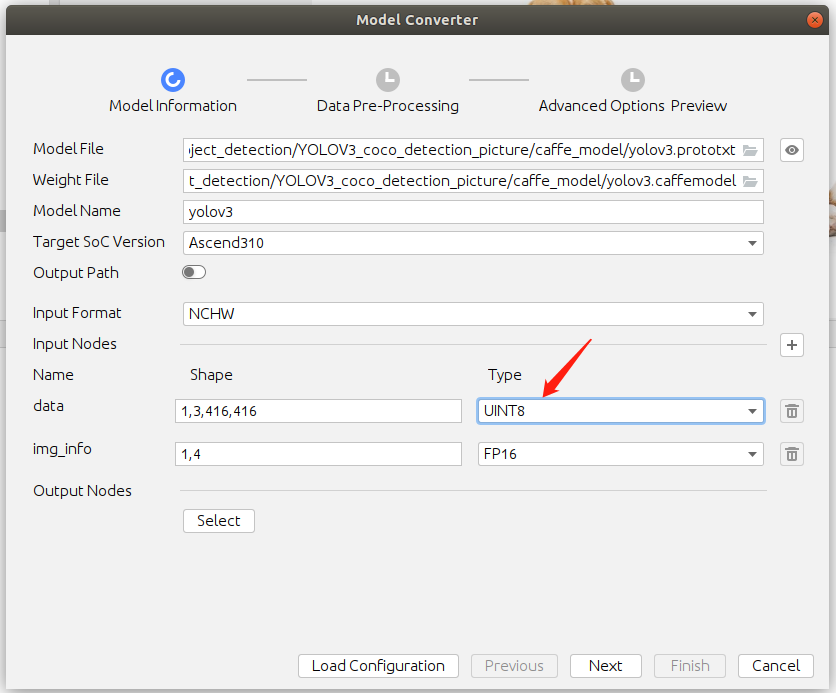Add an input node with plus icon
The image size is (836, 693).
pos(792,345)
